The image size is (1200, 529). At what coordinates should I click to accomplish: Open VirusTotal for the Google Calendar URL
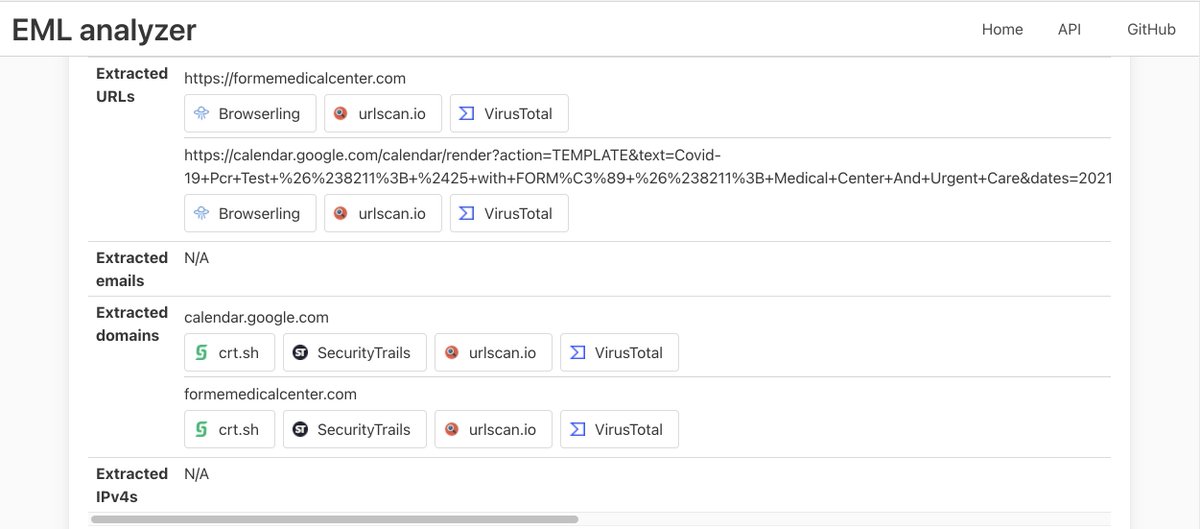click(x=509, y=213)
